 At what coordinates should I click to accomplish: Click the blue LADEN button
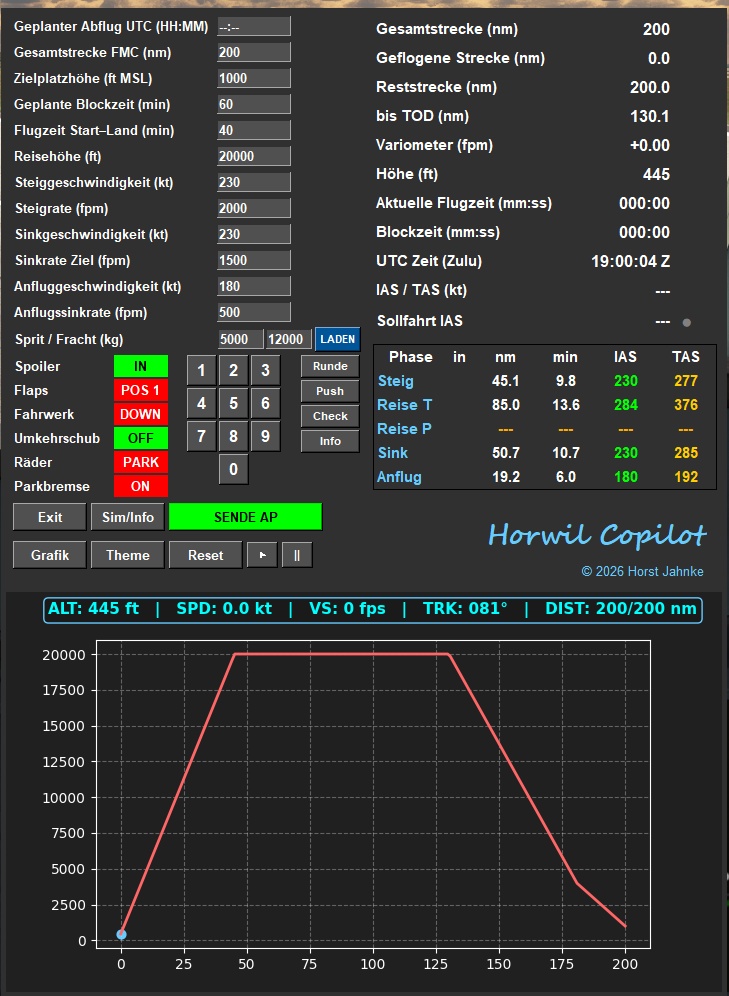click(337, 339)
